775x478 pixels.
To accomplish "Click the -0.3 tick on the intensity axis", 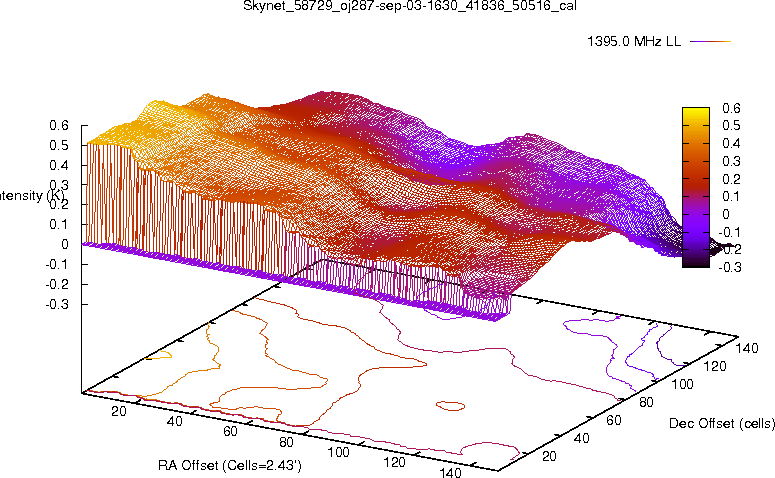I will pyautogui.click(x=55, y=303).
